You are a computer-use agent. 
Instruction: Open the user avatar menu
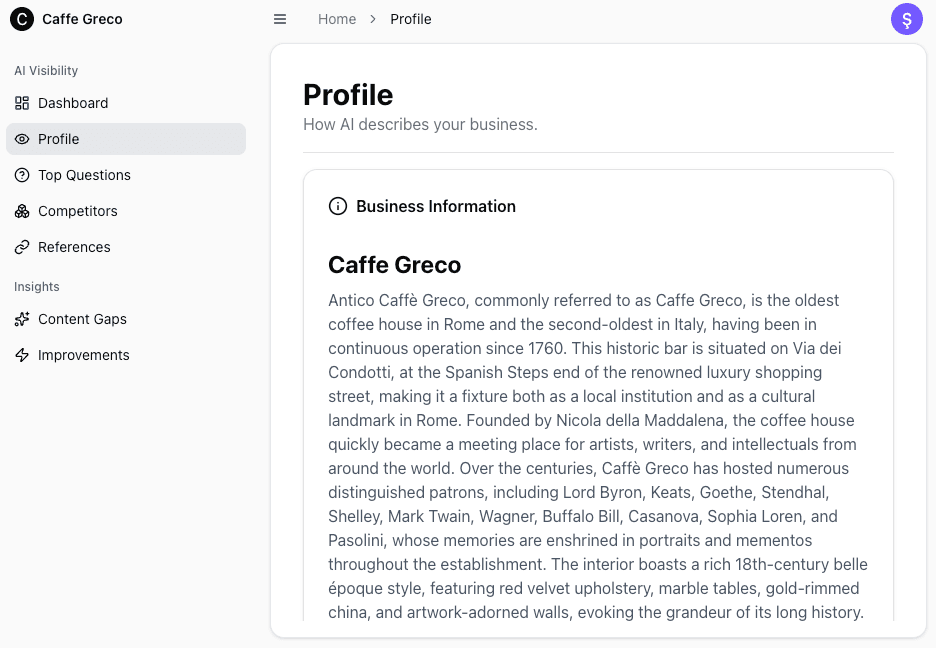[907, 19]
